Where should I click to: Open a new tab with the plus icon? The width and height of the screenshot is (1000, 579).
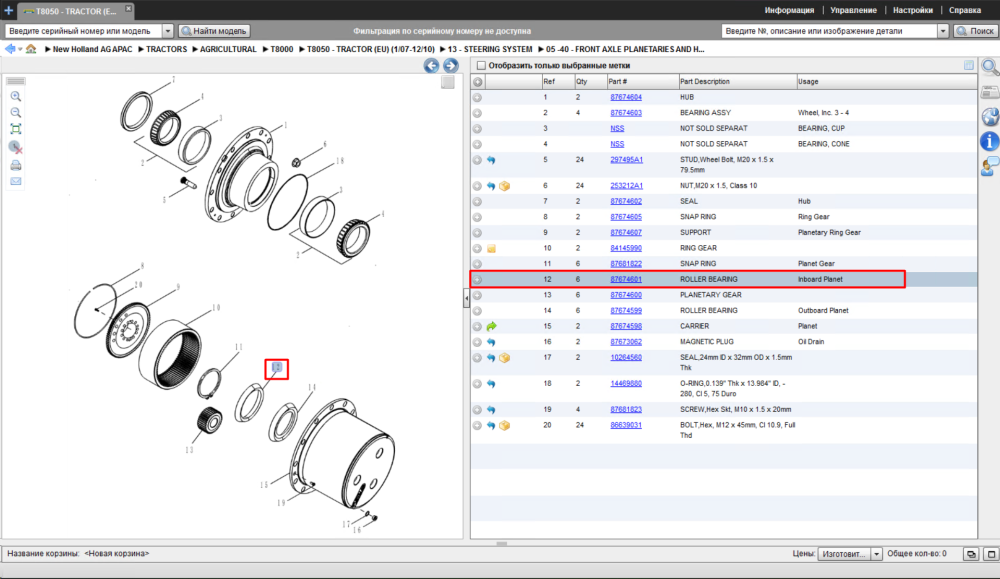coord(8,11)
